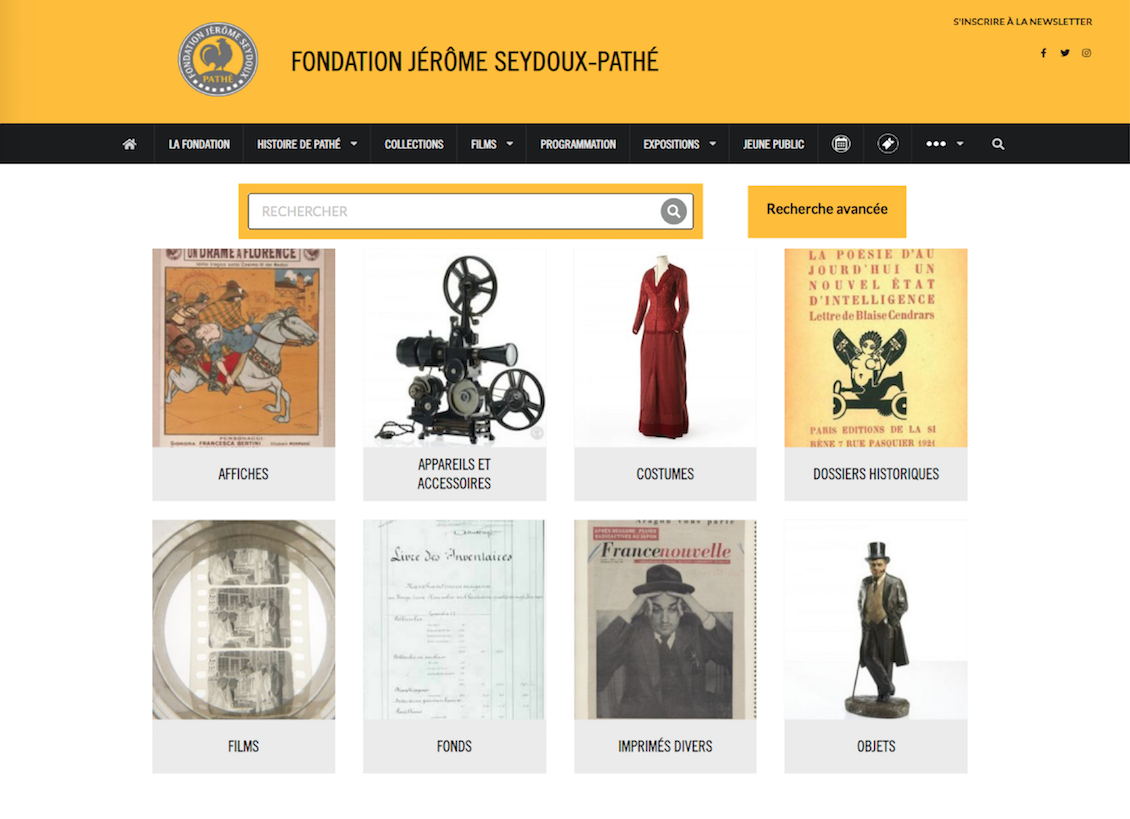The image size is (1130, 819).
Task: Open the three-dots more menu
Action: [x=944, y=144]
